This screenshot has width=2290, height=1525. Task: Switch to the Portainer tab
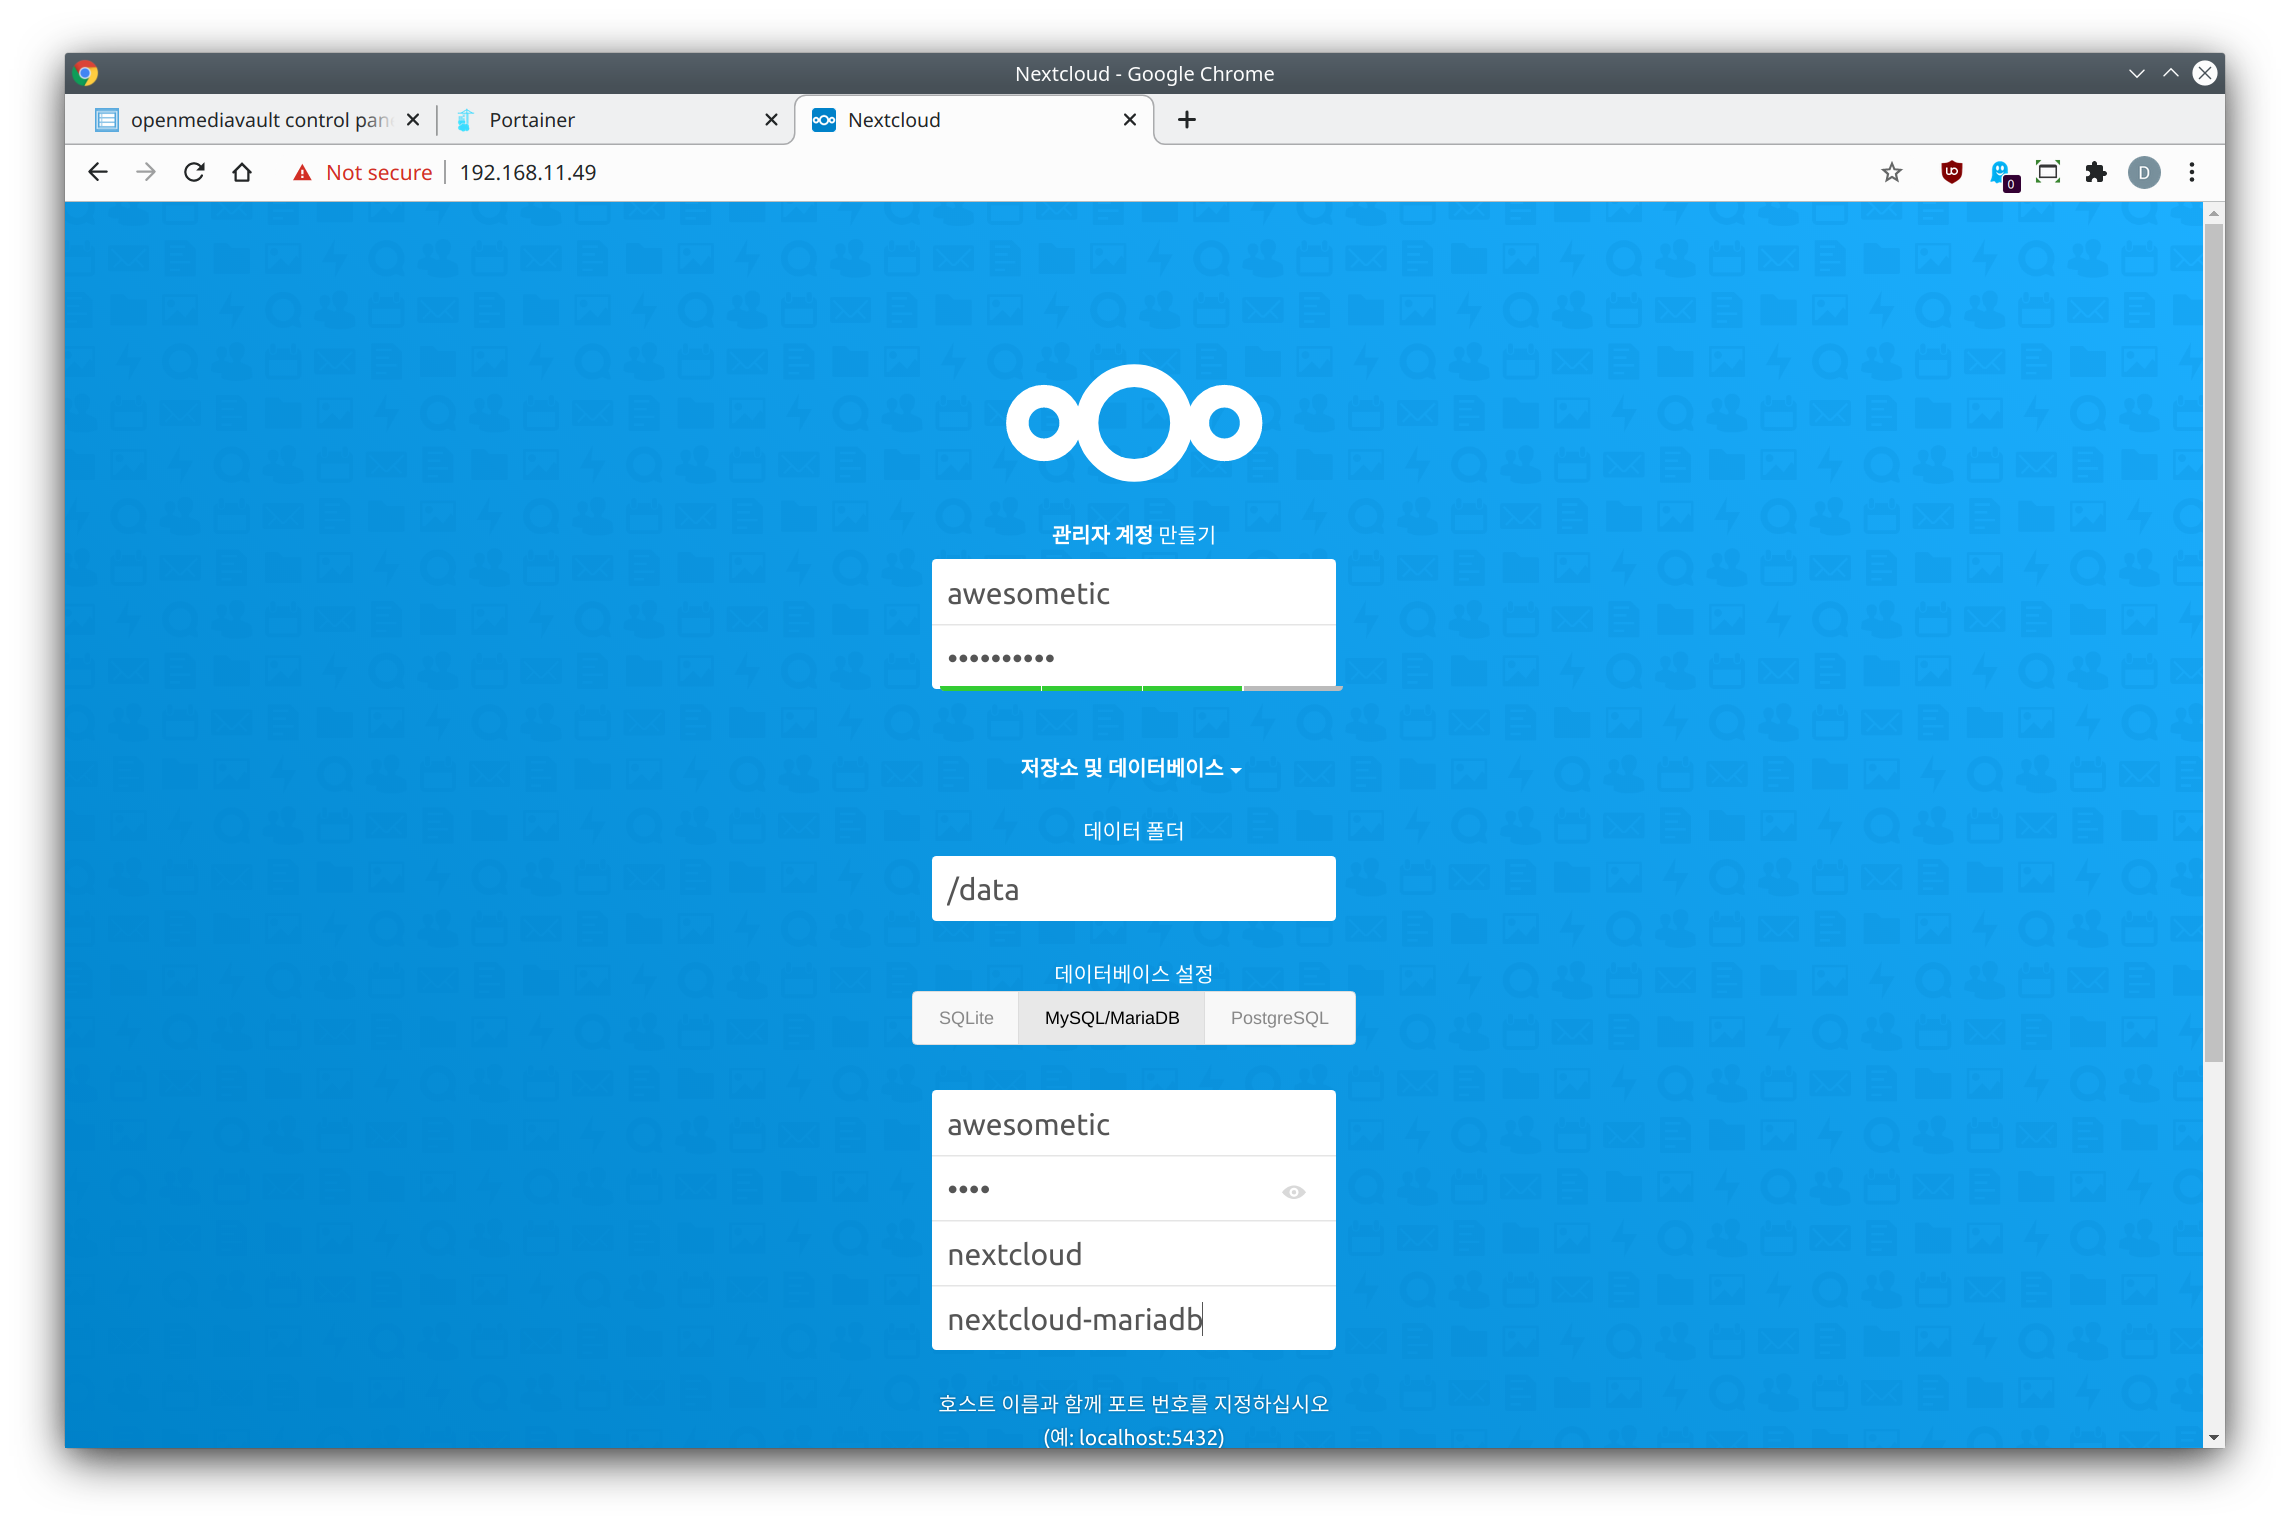click(600, 120)
